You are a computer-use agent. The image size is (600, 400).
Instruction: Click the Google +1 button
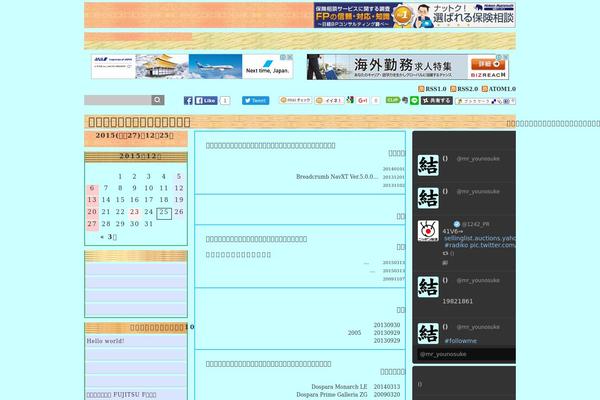click(x=362, y=100)
